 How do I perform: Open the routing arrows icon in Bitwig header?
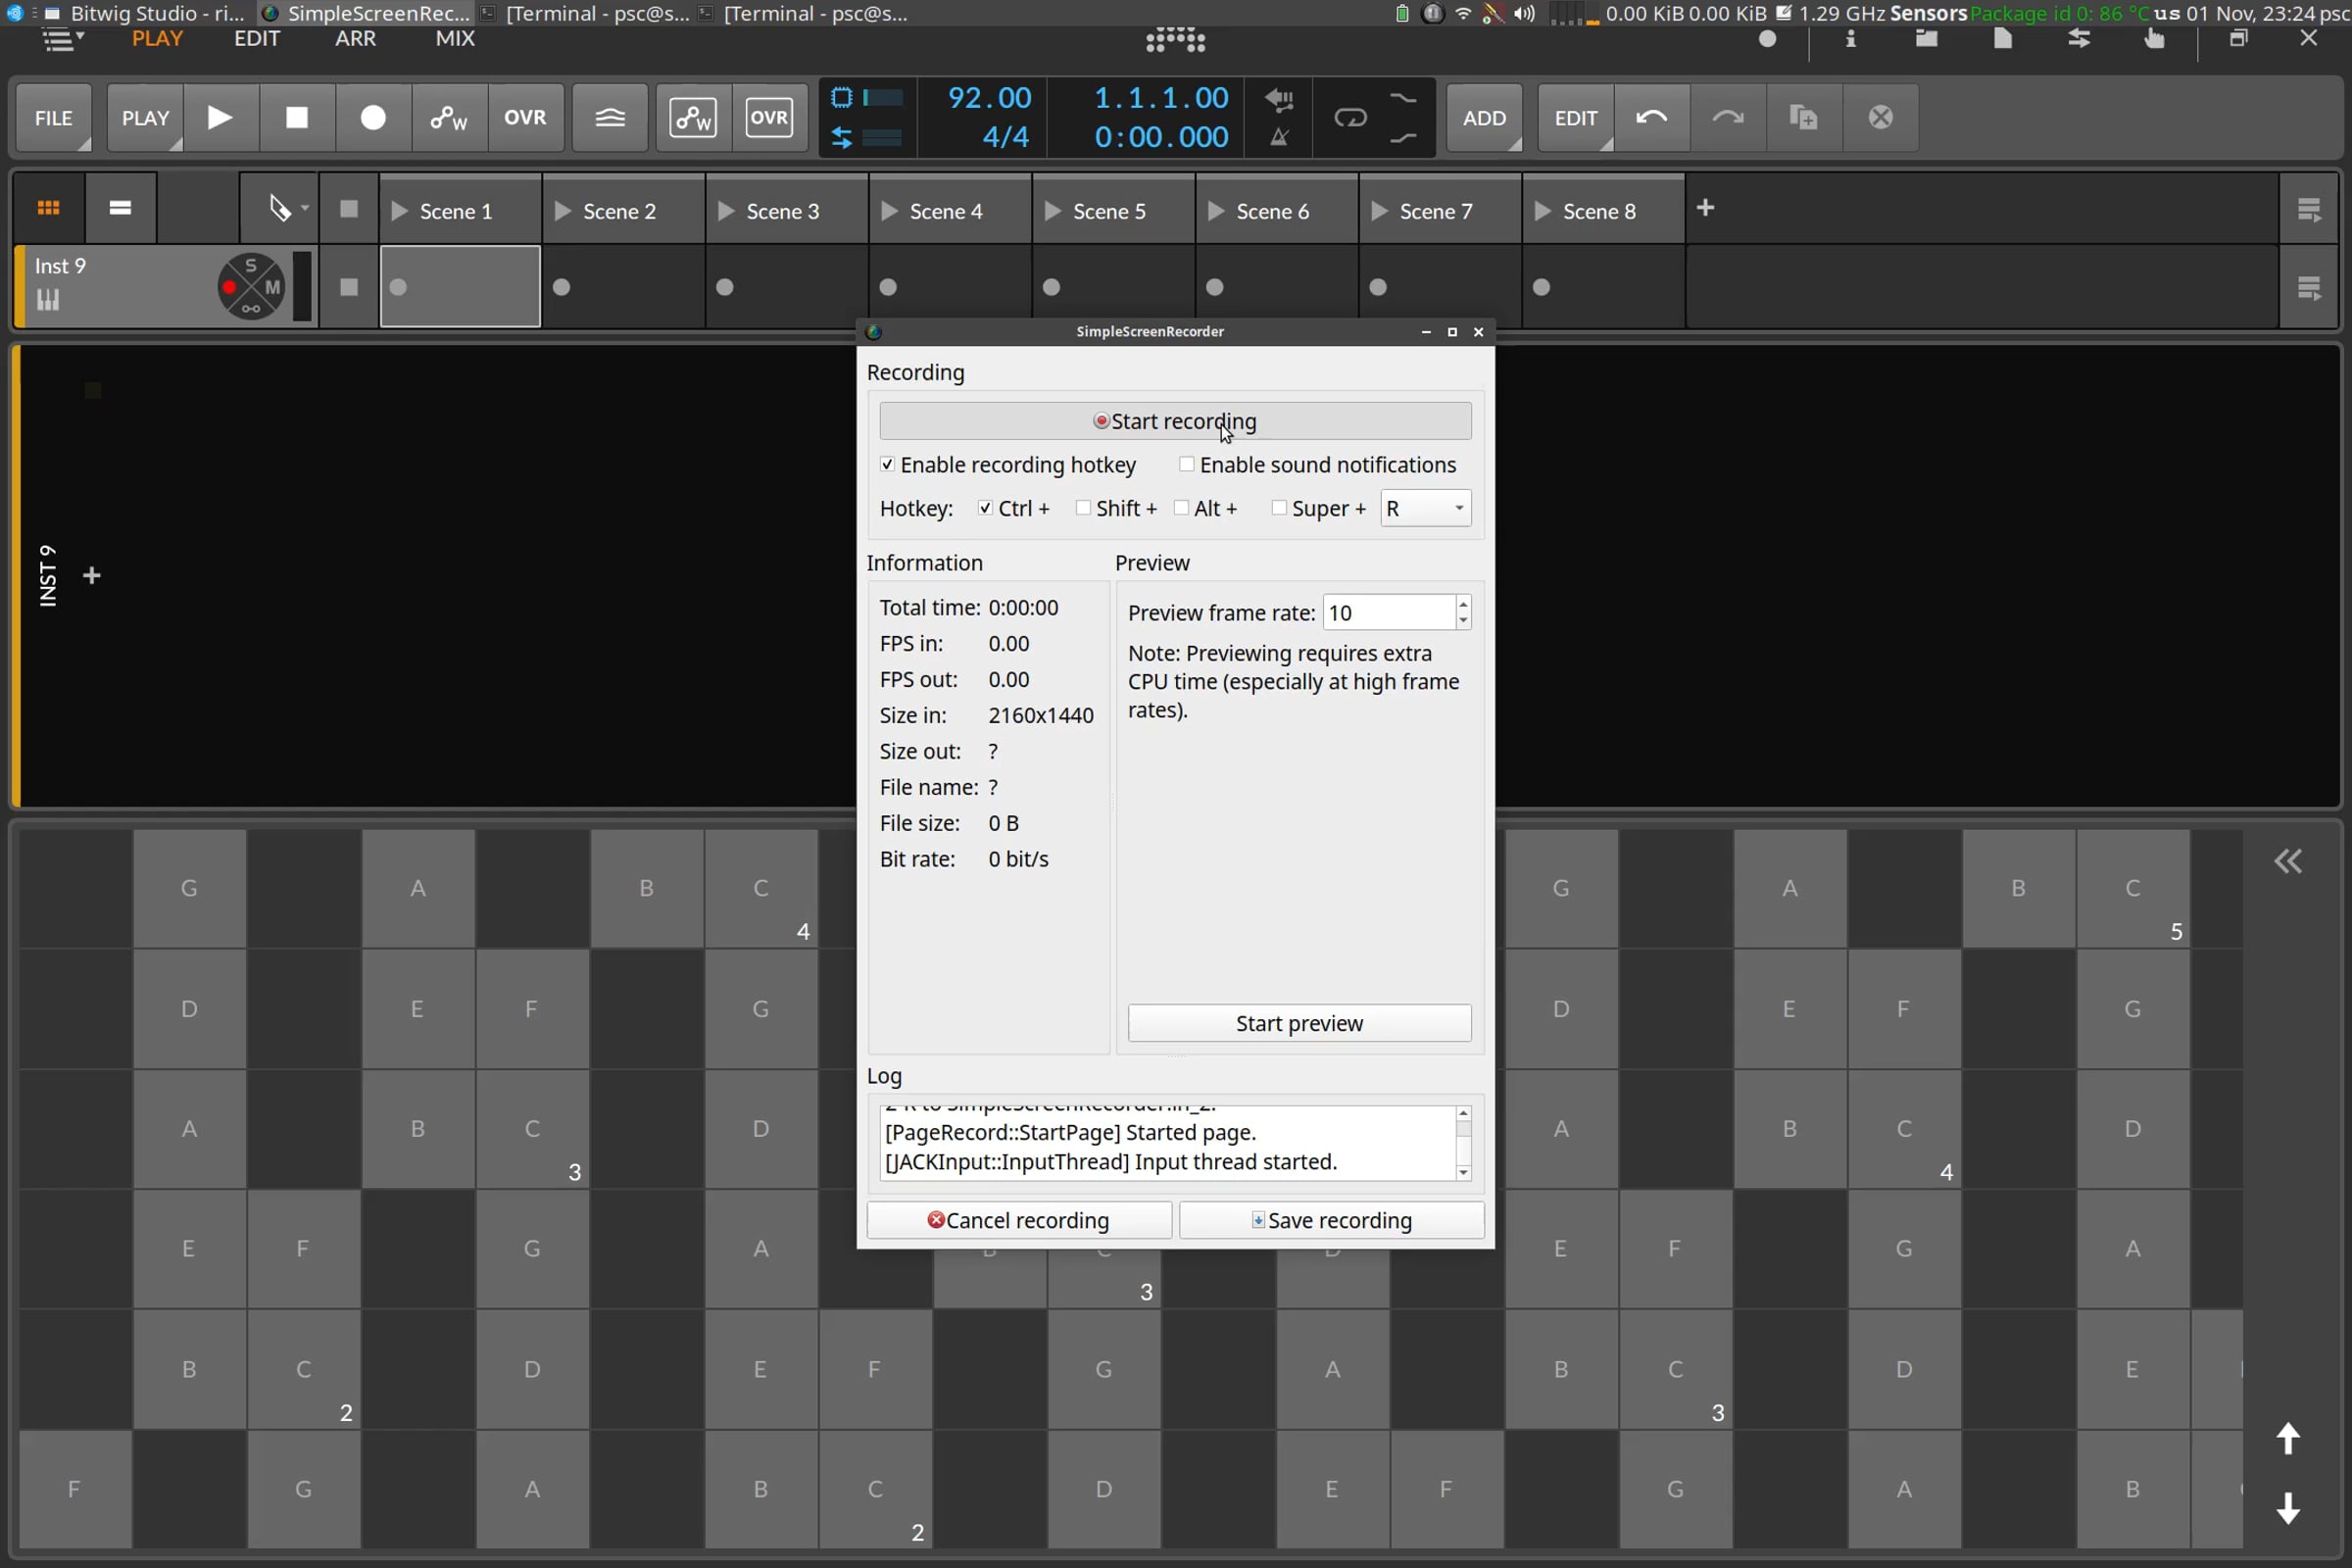pyautogui.click(x=2079, y=39)
